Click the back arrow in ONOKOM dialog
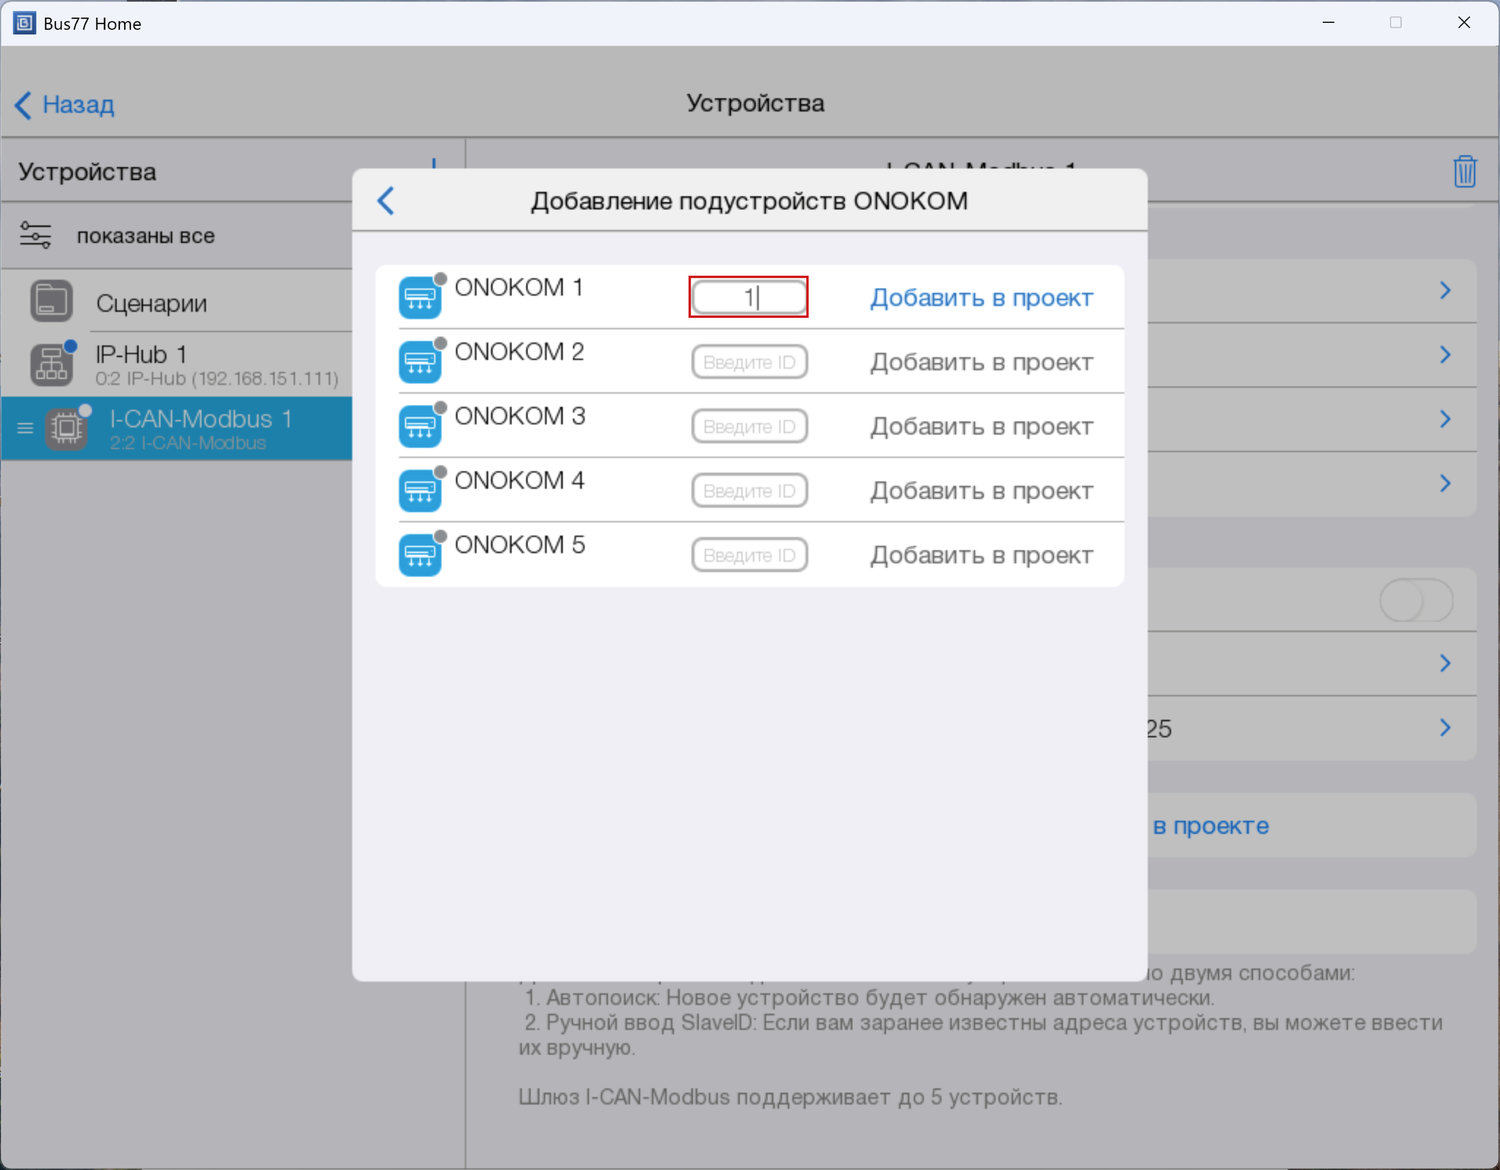The image size is (1500, 1170). coord(386,201)
